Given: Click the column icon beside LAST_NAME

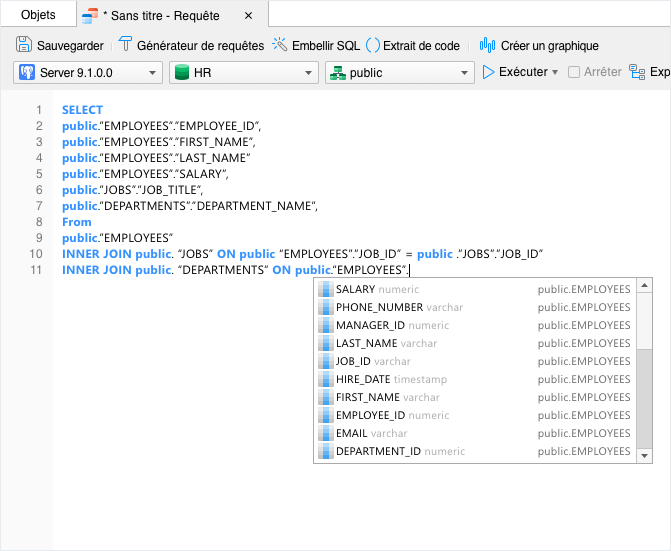Looking at the screenshot, I should 326,343.
